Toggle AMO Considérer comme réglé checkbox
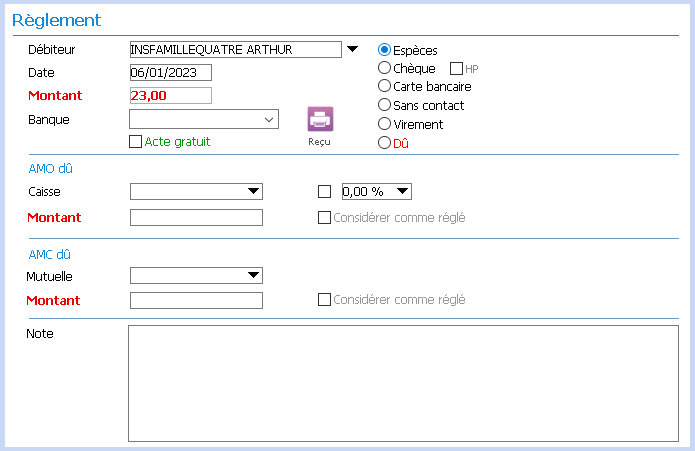This screenshot has width=695, height=451. 324,218
